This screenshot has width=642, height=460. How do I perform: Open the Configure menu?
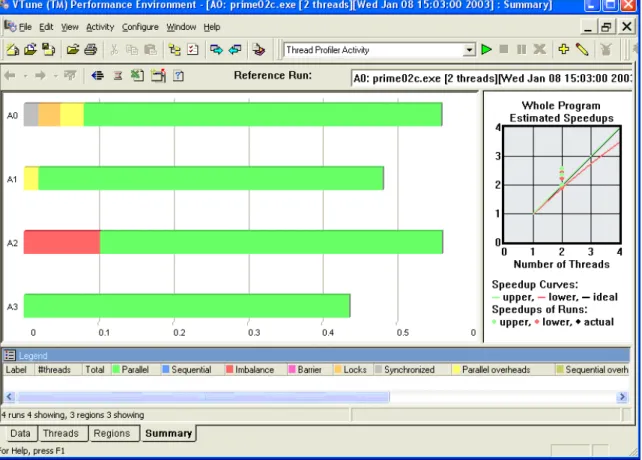(x=140, y=27)
